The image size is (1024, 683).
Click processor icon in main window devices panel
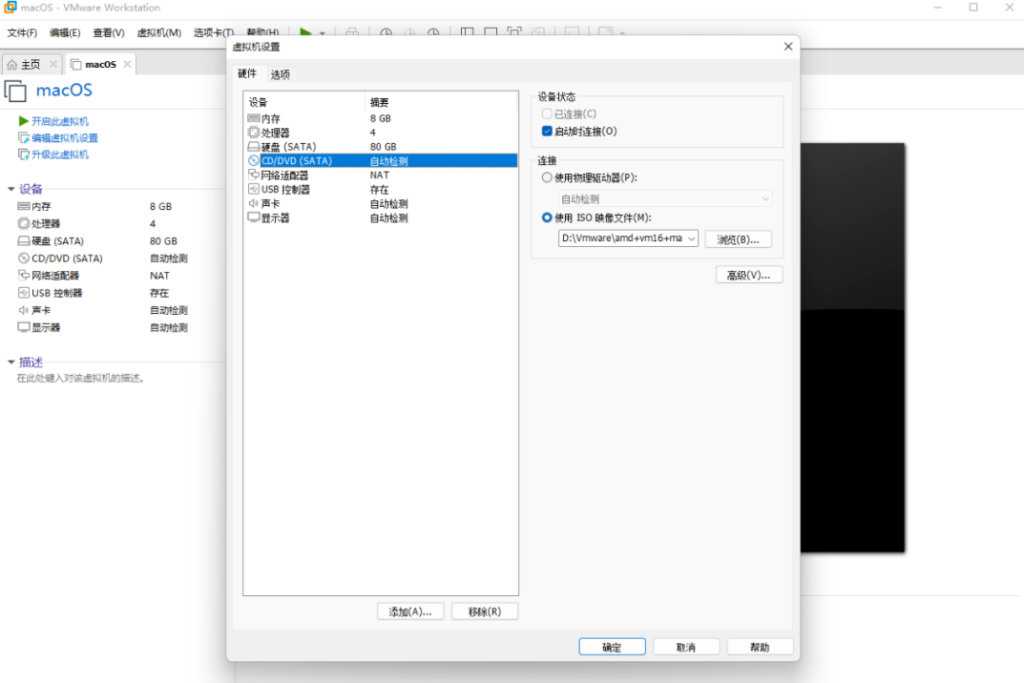click(24, 223)
